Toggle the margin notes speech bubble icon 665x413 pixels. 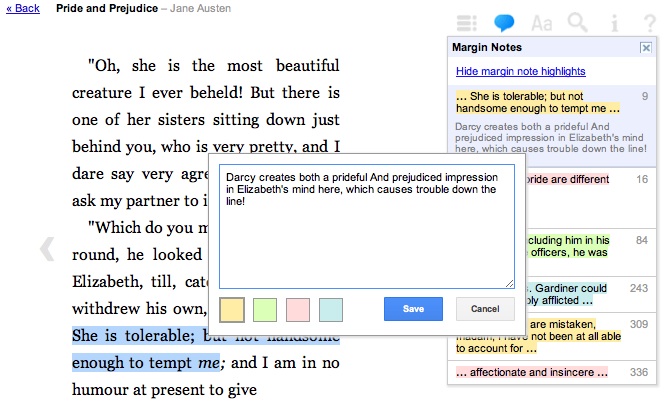click(504, 23)
